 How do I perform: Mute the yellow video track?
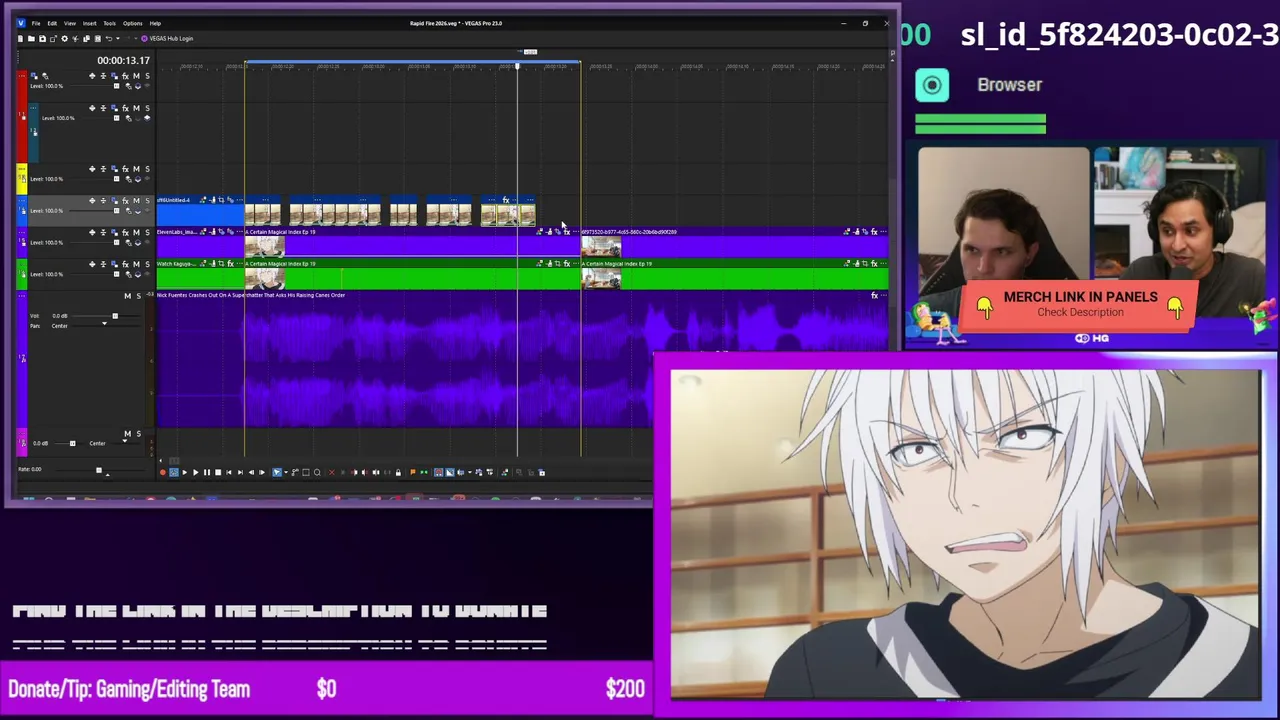(136, 169)
